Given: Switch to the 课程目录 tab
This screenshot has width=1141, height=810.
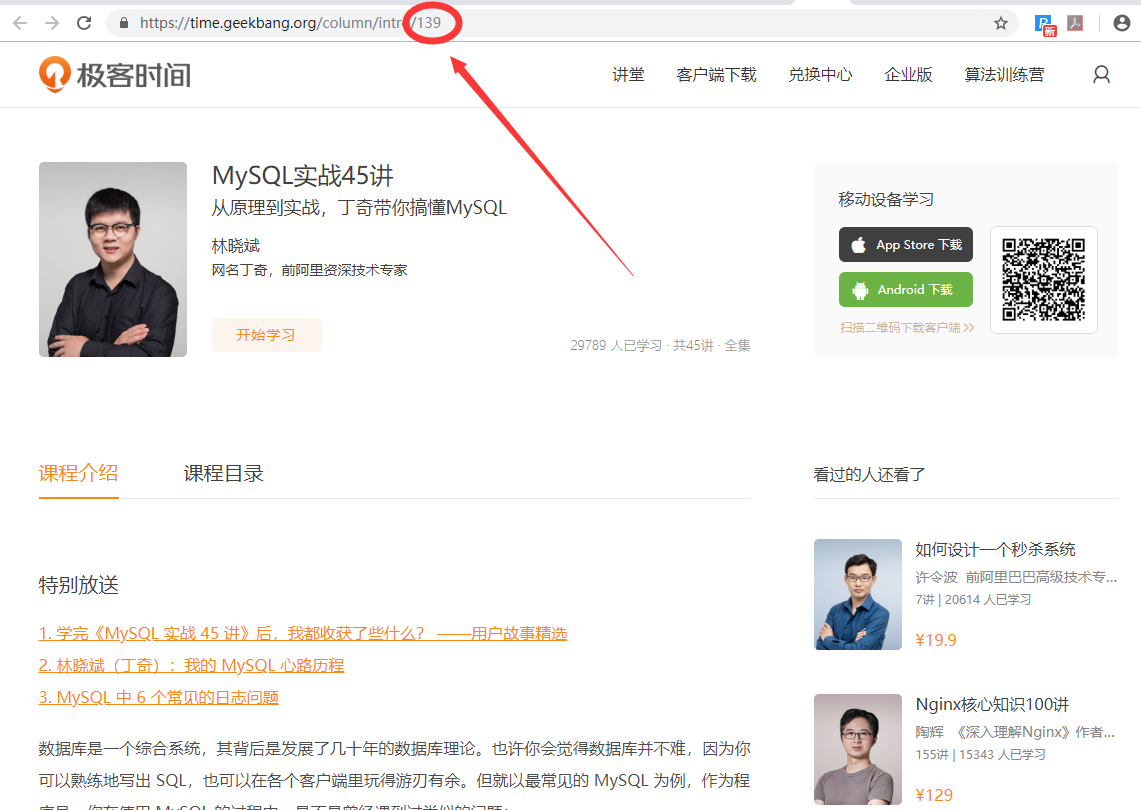Looking at the screenshot, I should pyautogui.click(x=223, y=474).
